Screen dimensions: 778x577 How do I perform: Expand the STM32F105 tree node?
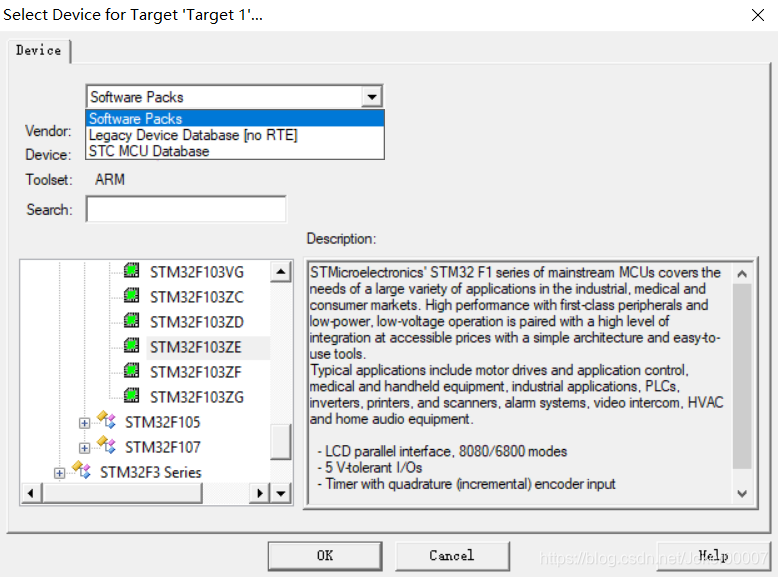coord(84,423)
